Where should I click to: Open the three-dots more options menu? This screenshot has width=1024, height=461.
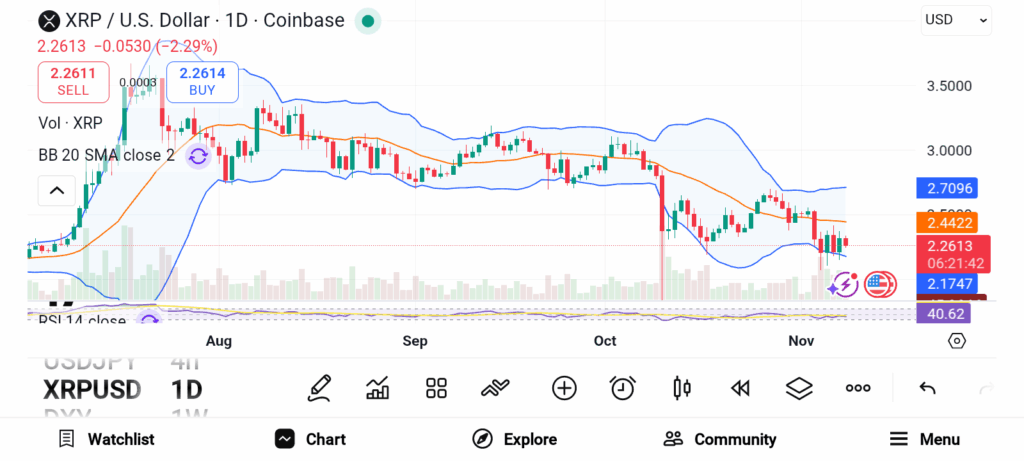[858, 388]
